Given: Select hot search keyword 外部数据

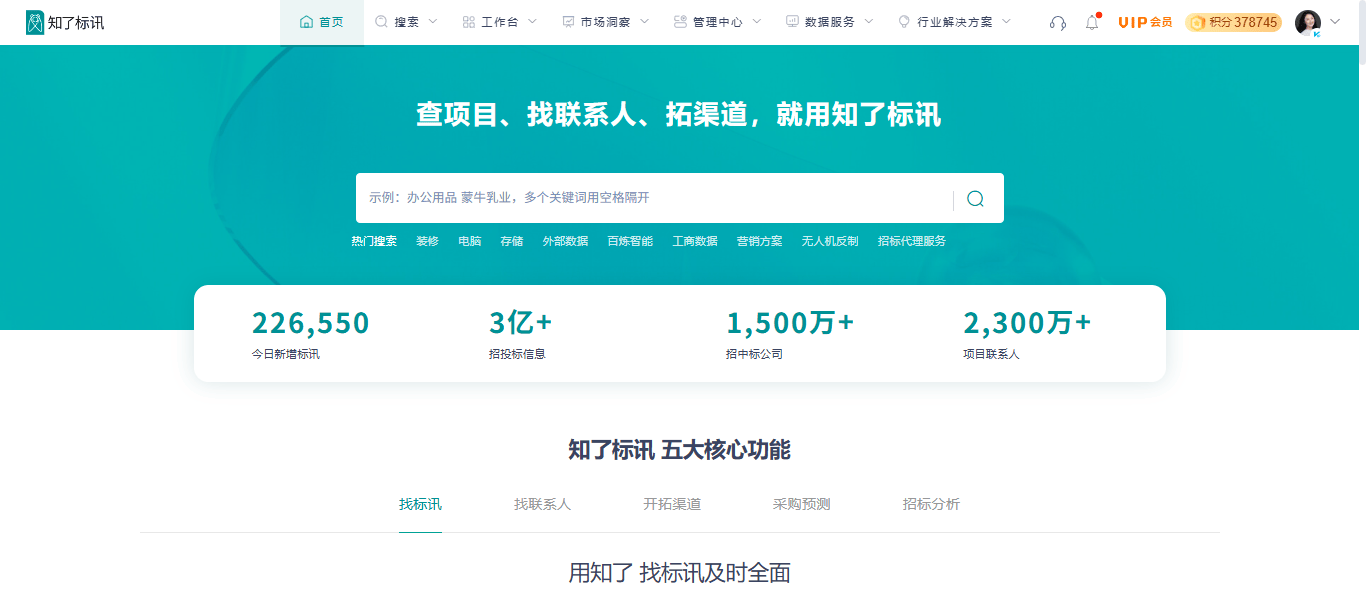Looking at the screenshot, I should click(565, 241).
